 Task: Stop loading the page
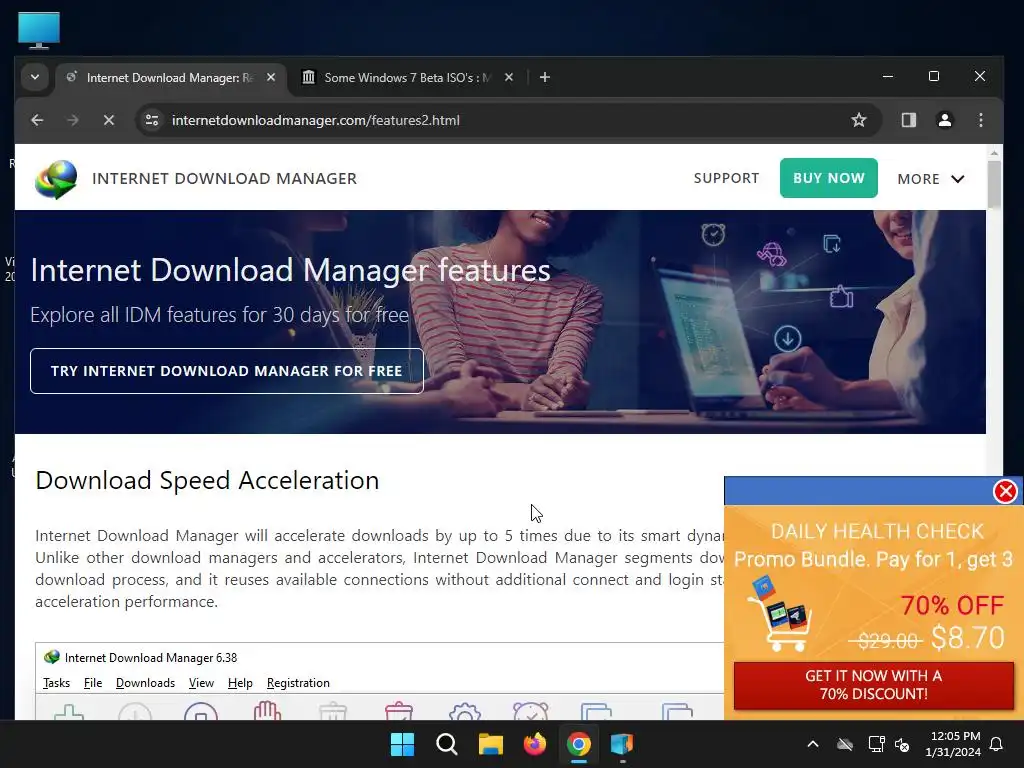click(x=109, y=120)
